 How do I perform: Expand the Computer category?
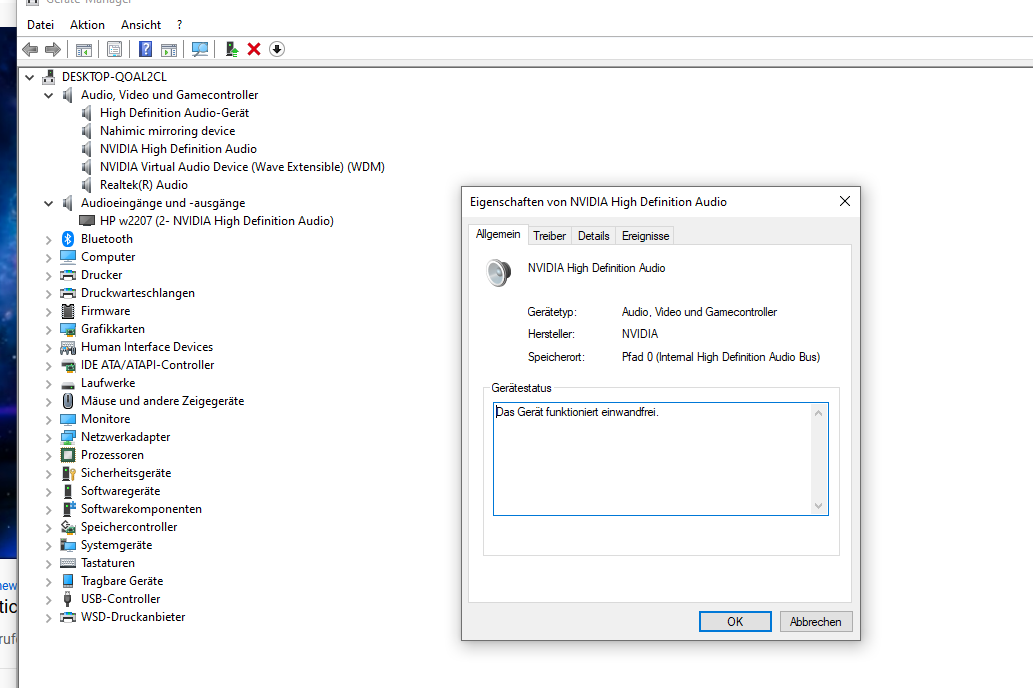48,258
